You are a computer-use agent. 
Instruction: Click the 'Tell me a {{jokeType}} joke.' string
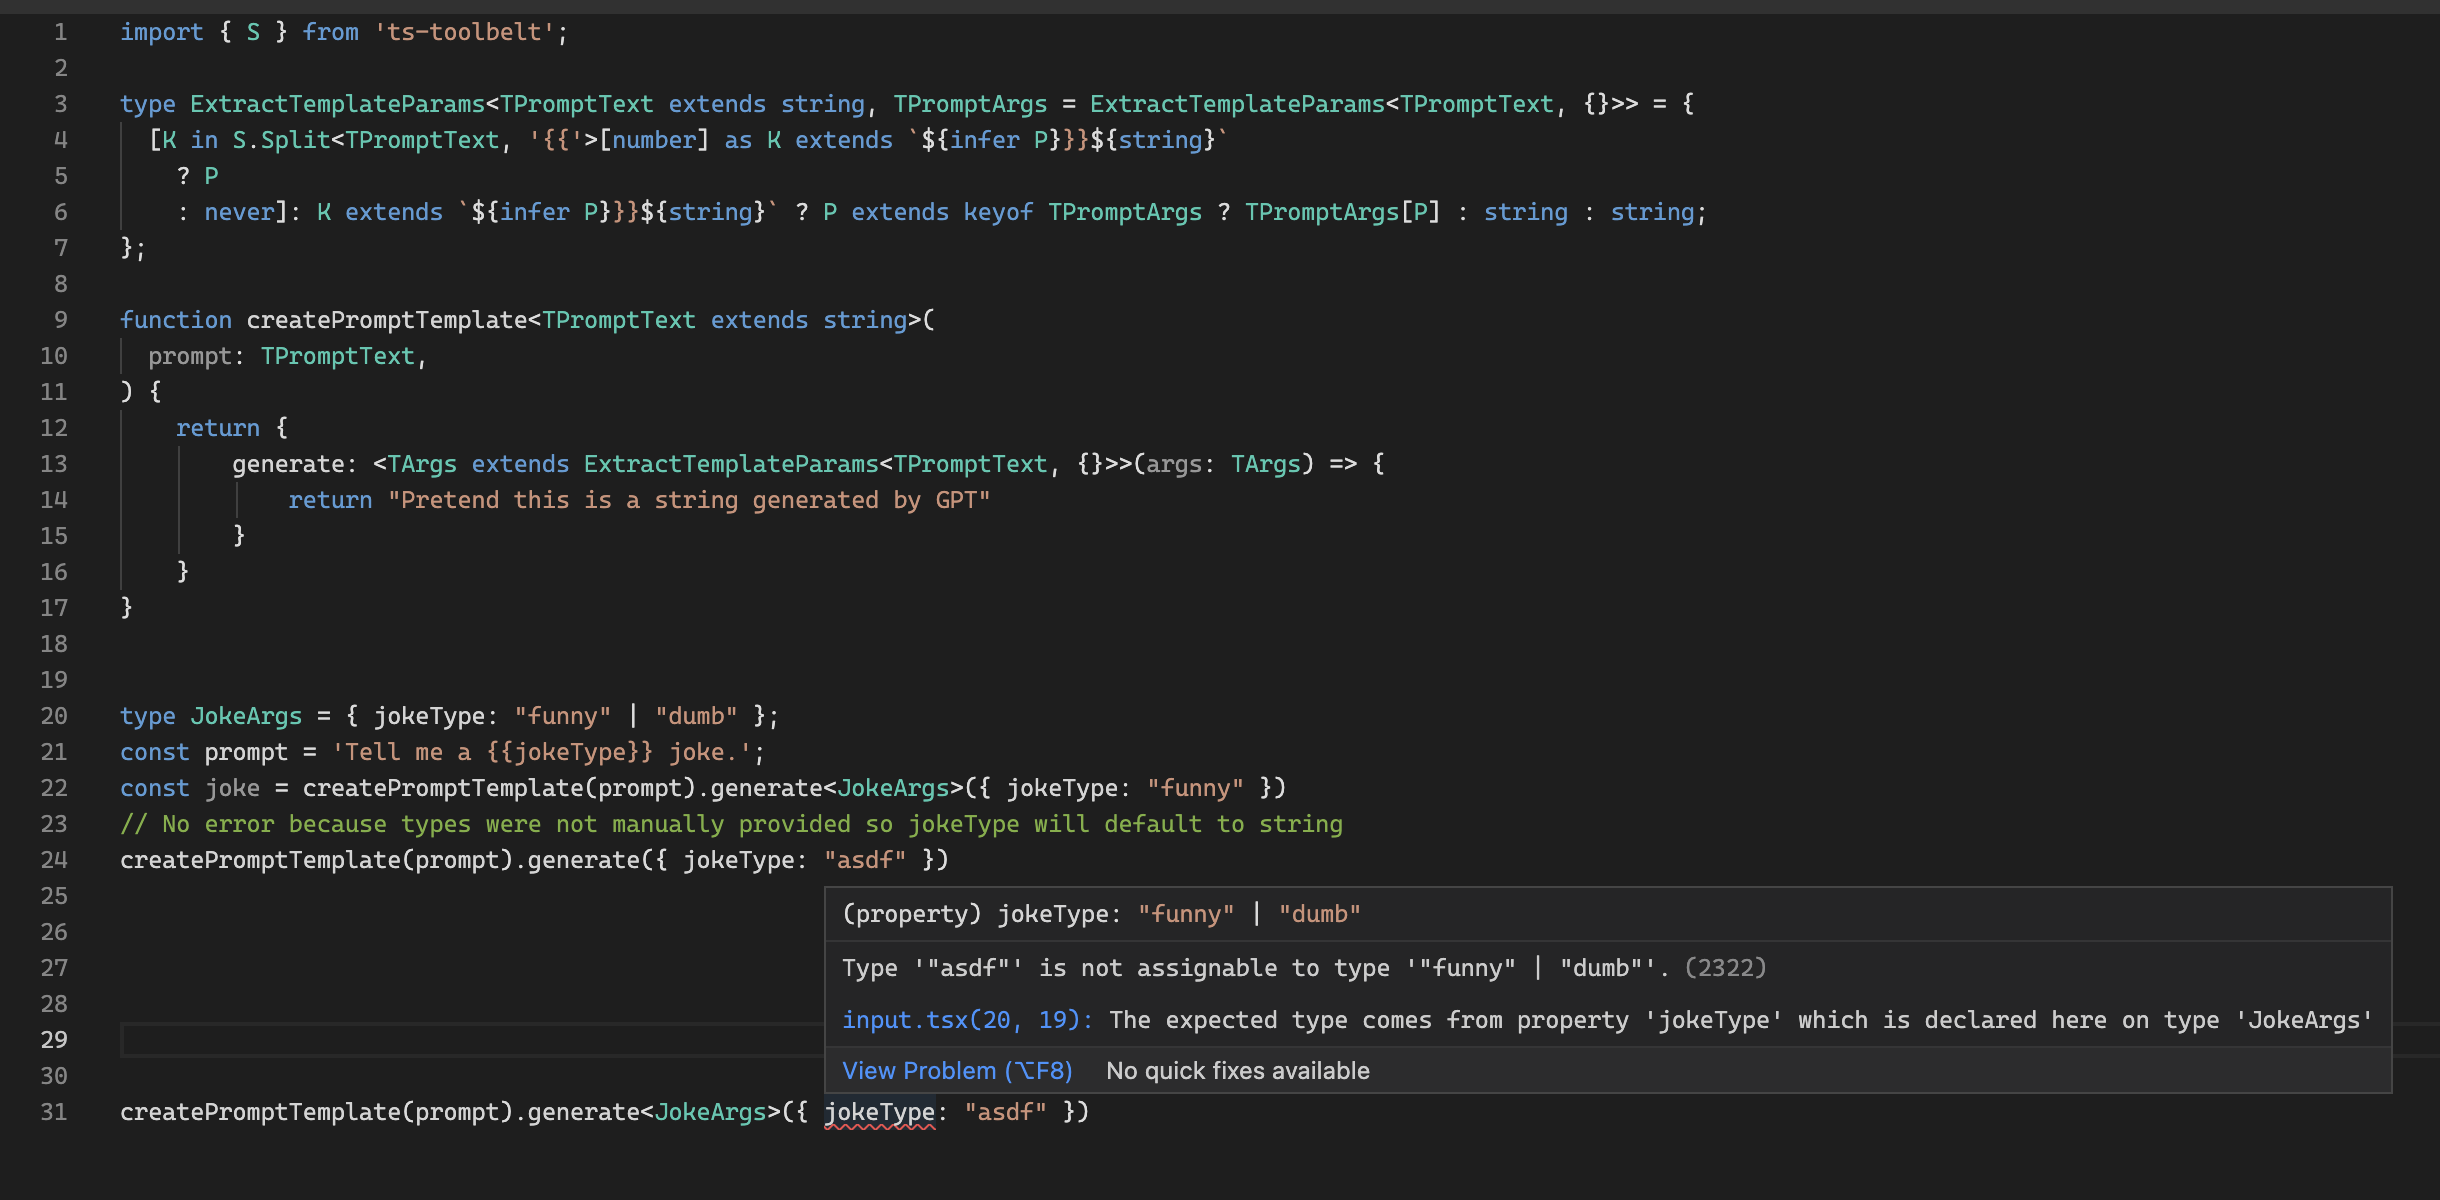pos(541,752)
